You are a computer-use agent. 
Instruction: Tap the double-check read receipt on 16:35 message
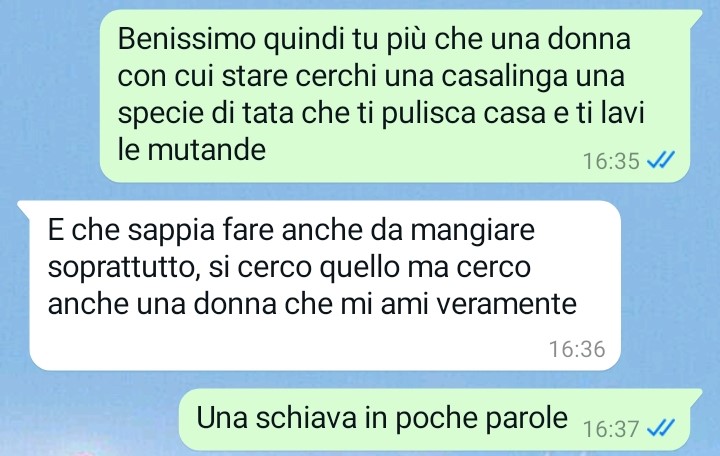[661, 161]
